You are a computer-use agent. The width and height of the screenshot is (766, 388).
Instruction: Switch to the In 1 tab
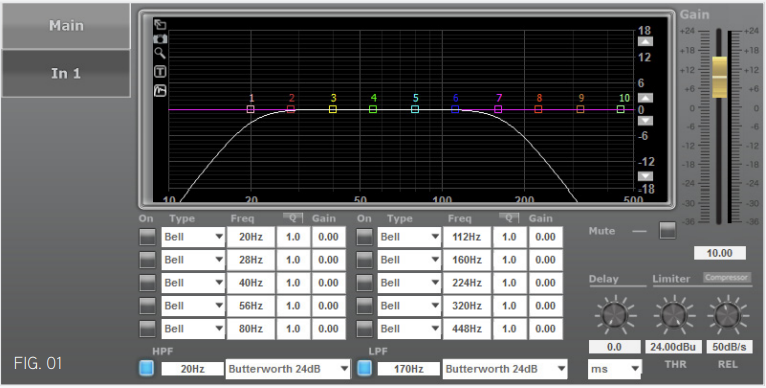coord(66,73)
